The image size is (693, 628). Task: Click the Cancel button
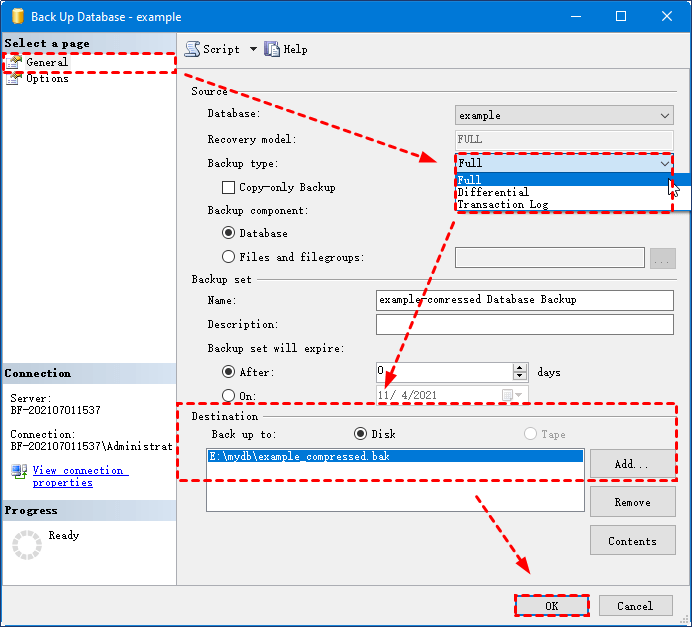(635, 606)
